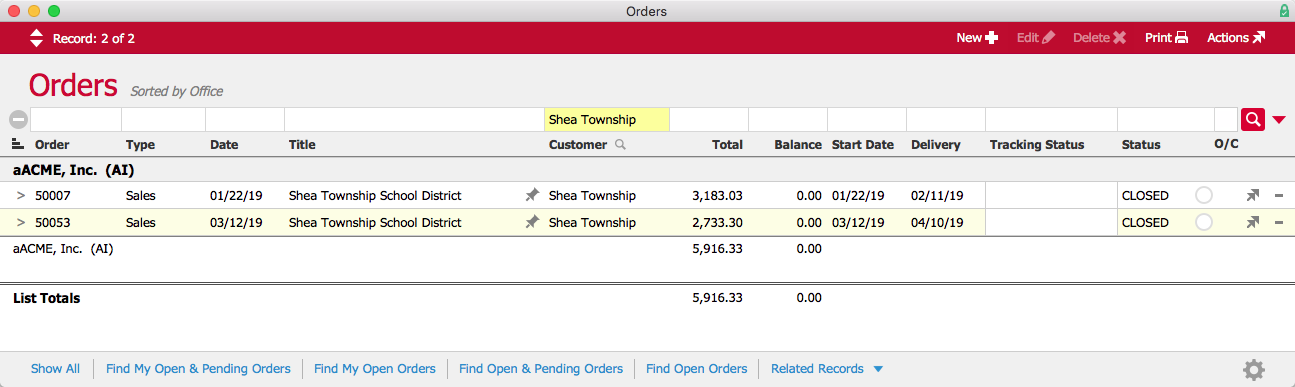Click the Customer search field with Shea Township
Viewport: 1295px width, 387px height.
coord(606,120)
